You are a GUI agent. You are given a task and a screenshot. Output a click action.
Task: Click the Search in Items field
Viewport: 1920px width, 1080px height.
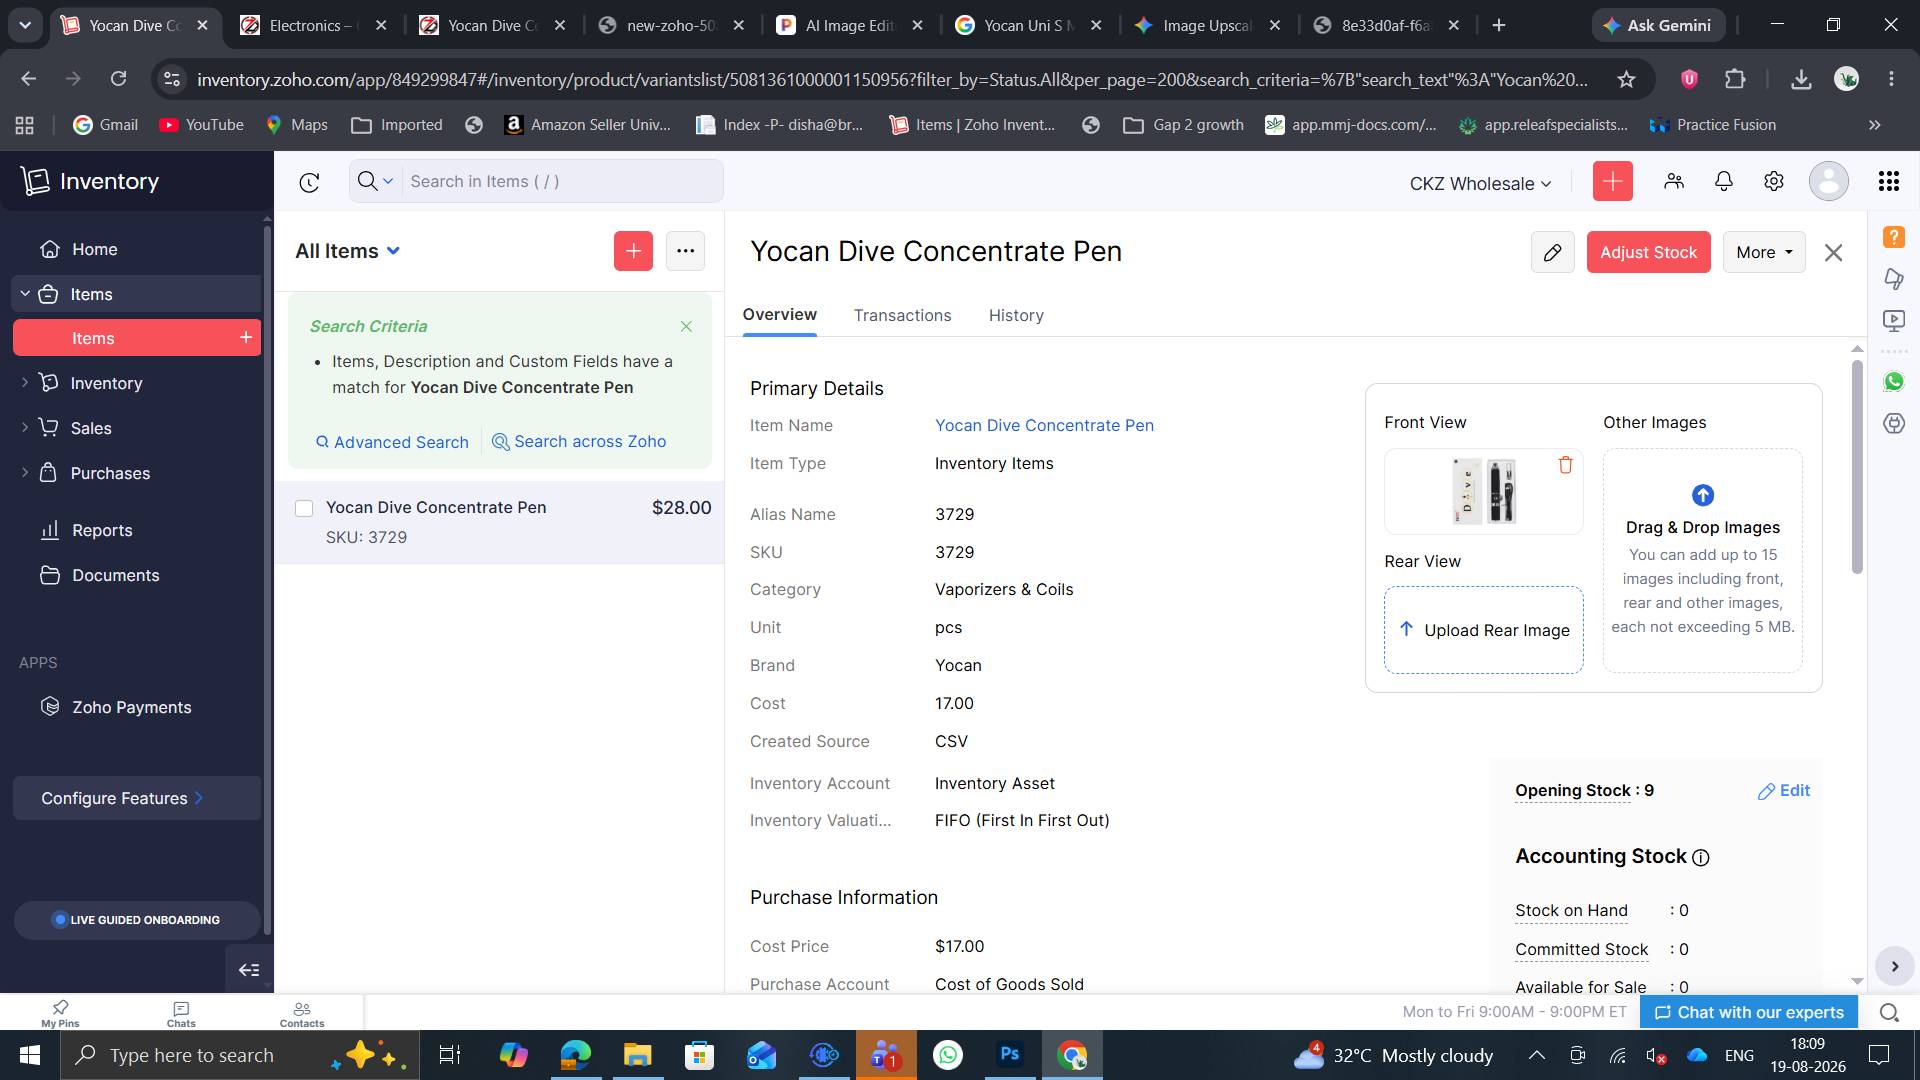tap(562, 181)
